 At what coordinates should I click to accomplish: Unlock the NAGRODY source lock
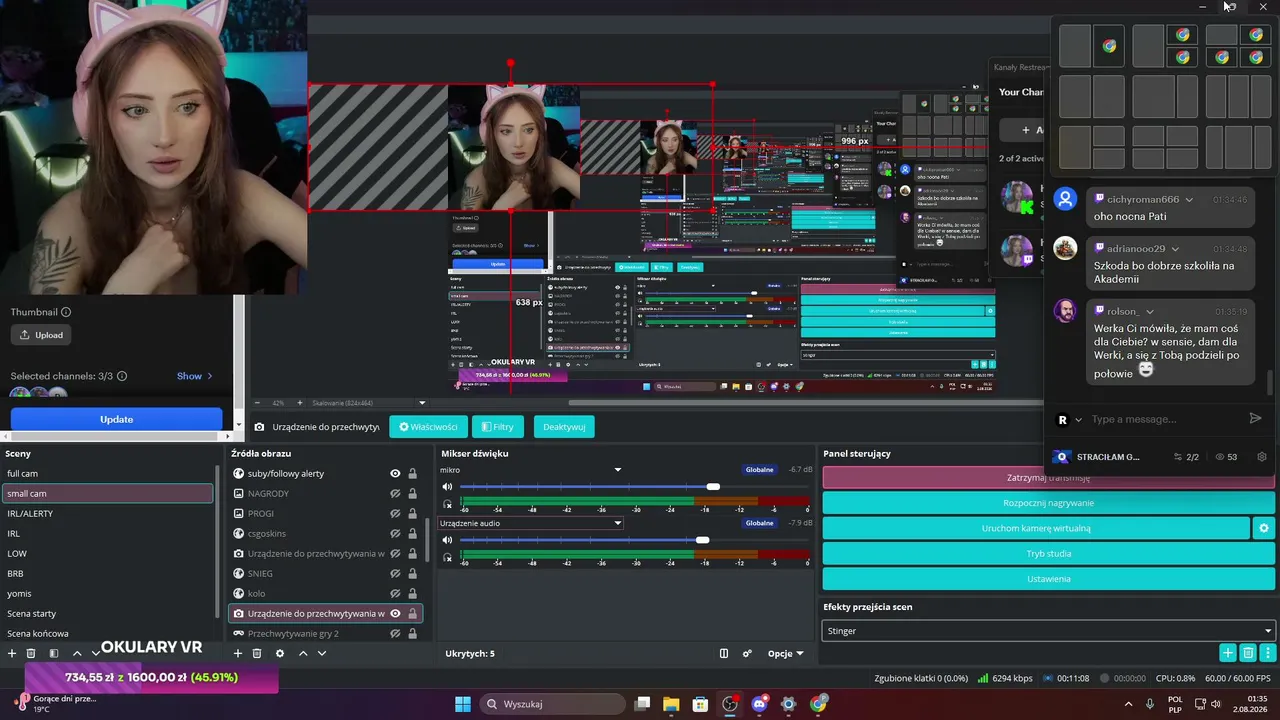412,493
